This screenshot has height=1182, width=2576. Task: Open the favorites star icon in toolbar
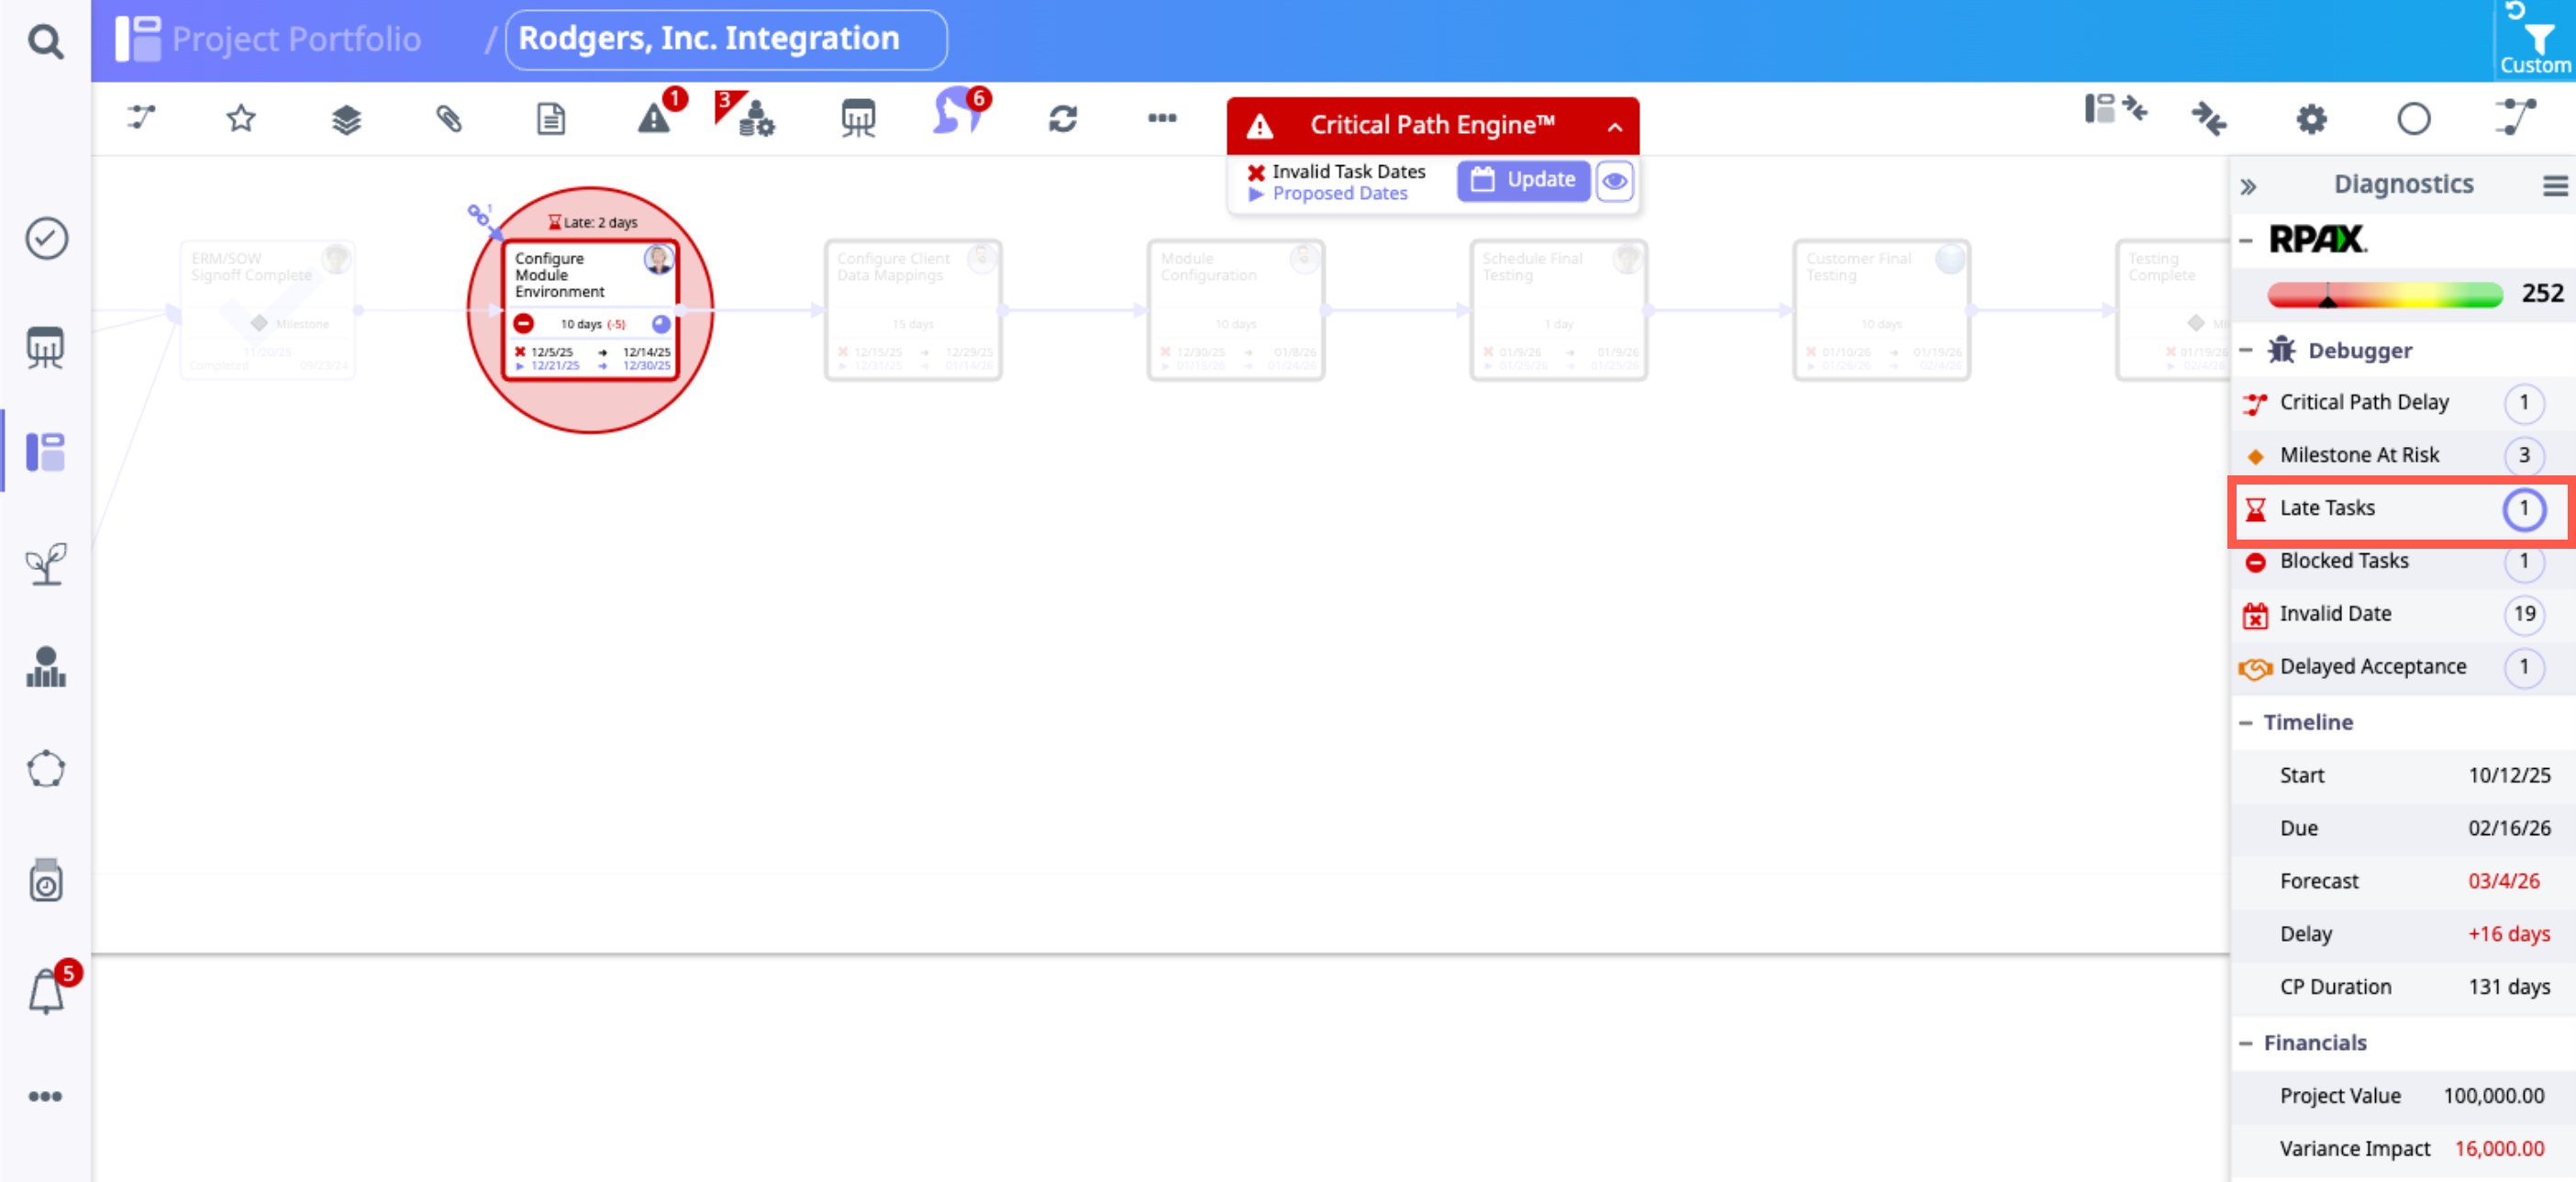(x=241, y=119)
